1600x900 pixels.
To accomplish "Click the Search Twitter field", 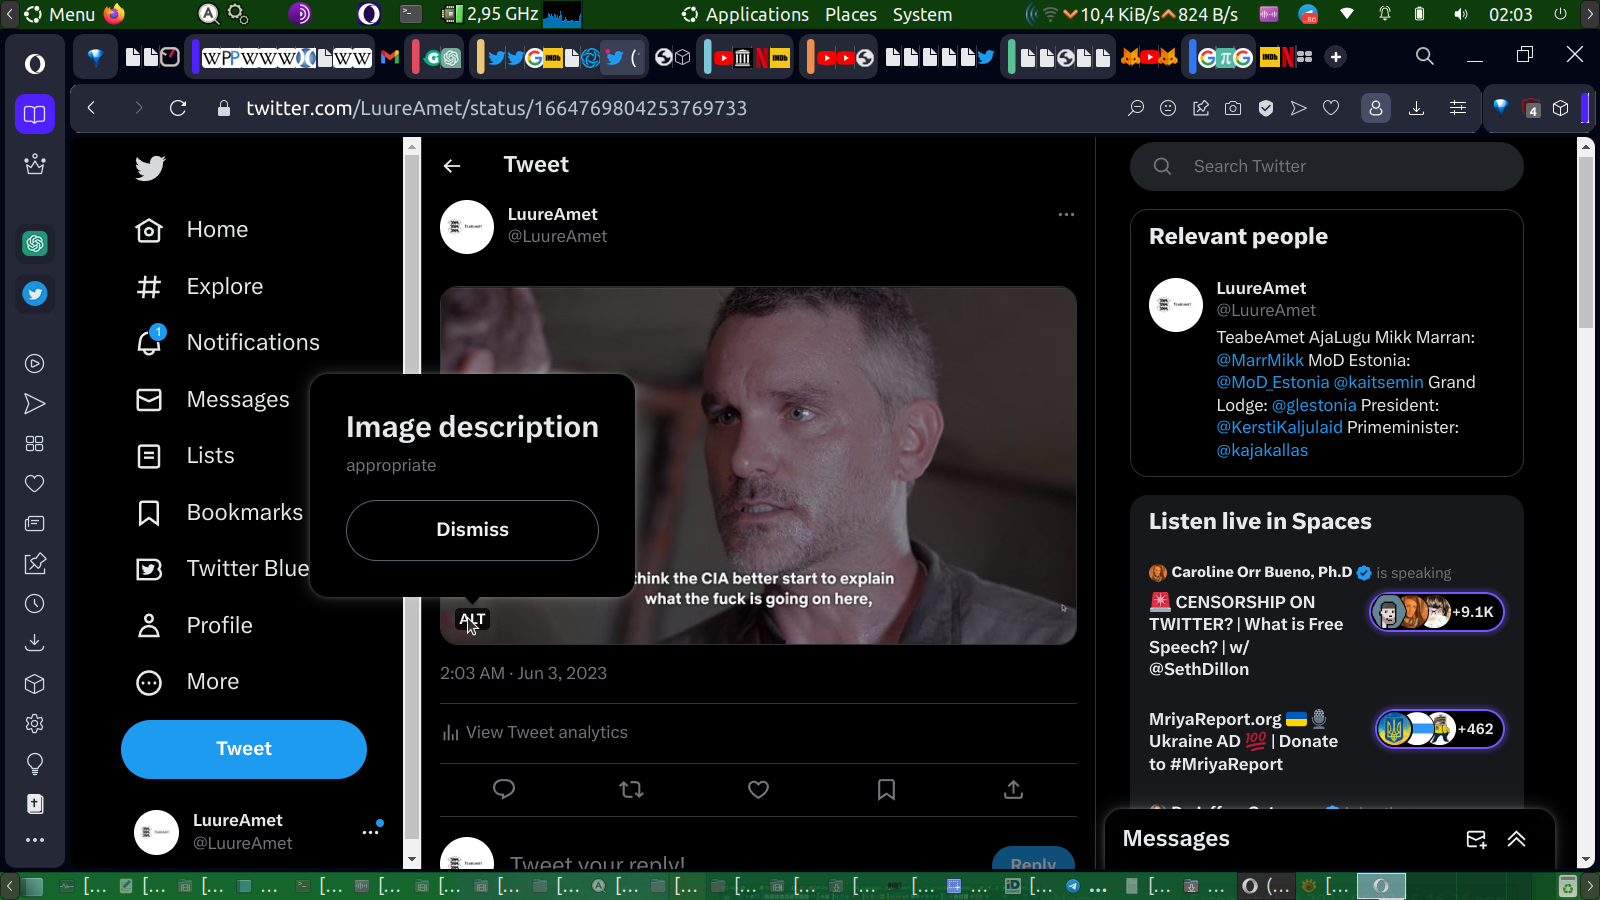I will click(x=1340, y=167).
